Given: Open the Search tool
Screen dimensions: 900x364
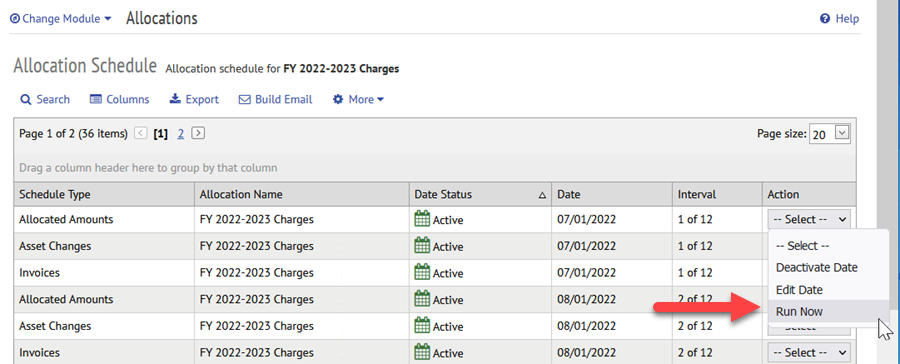Looking at the screenshot, I should tap(45, 99).
